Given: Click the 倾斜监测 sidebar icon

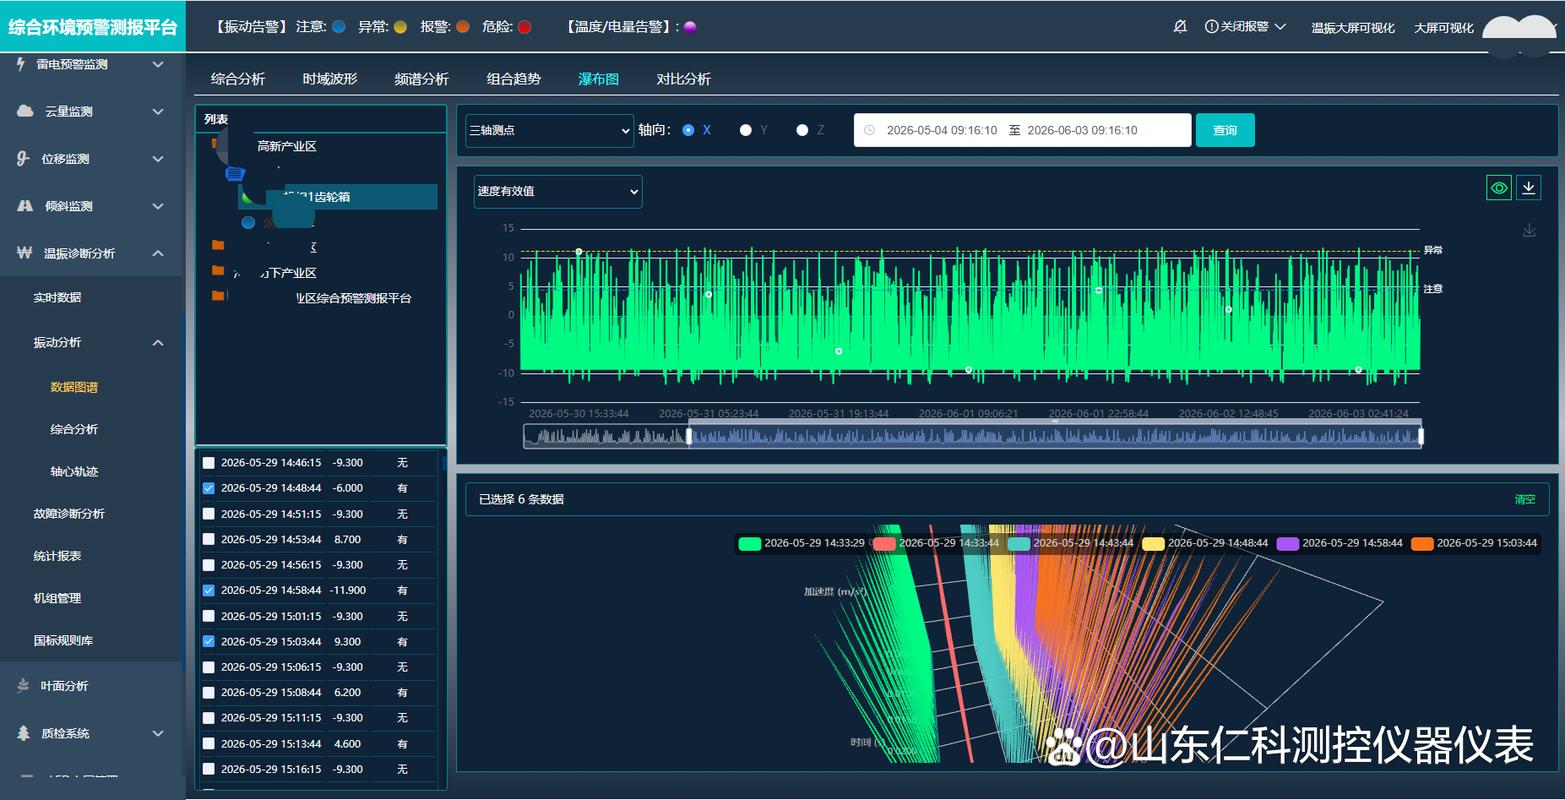Looking at the screenshot, I should tap(25, 206).
